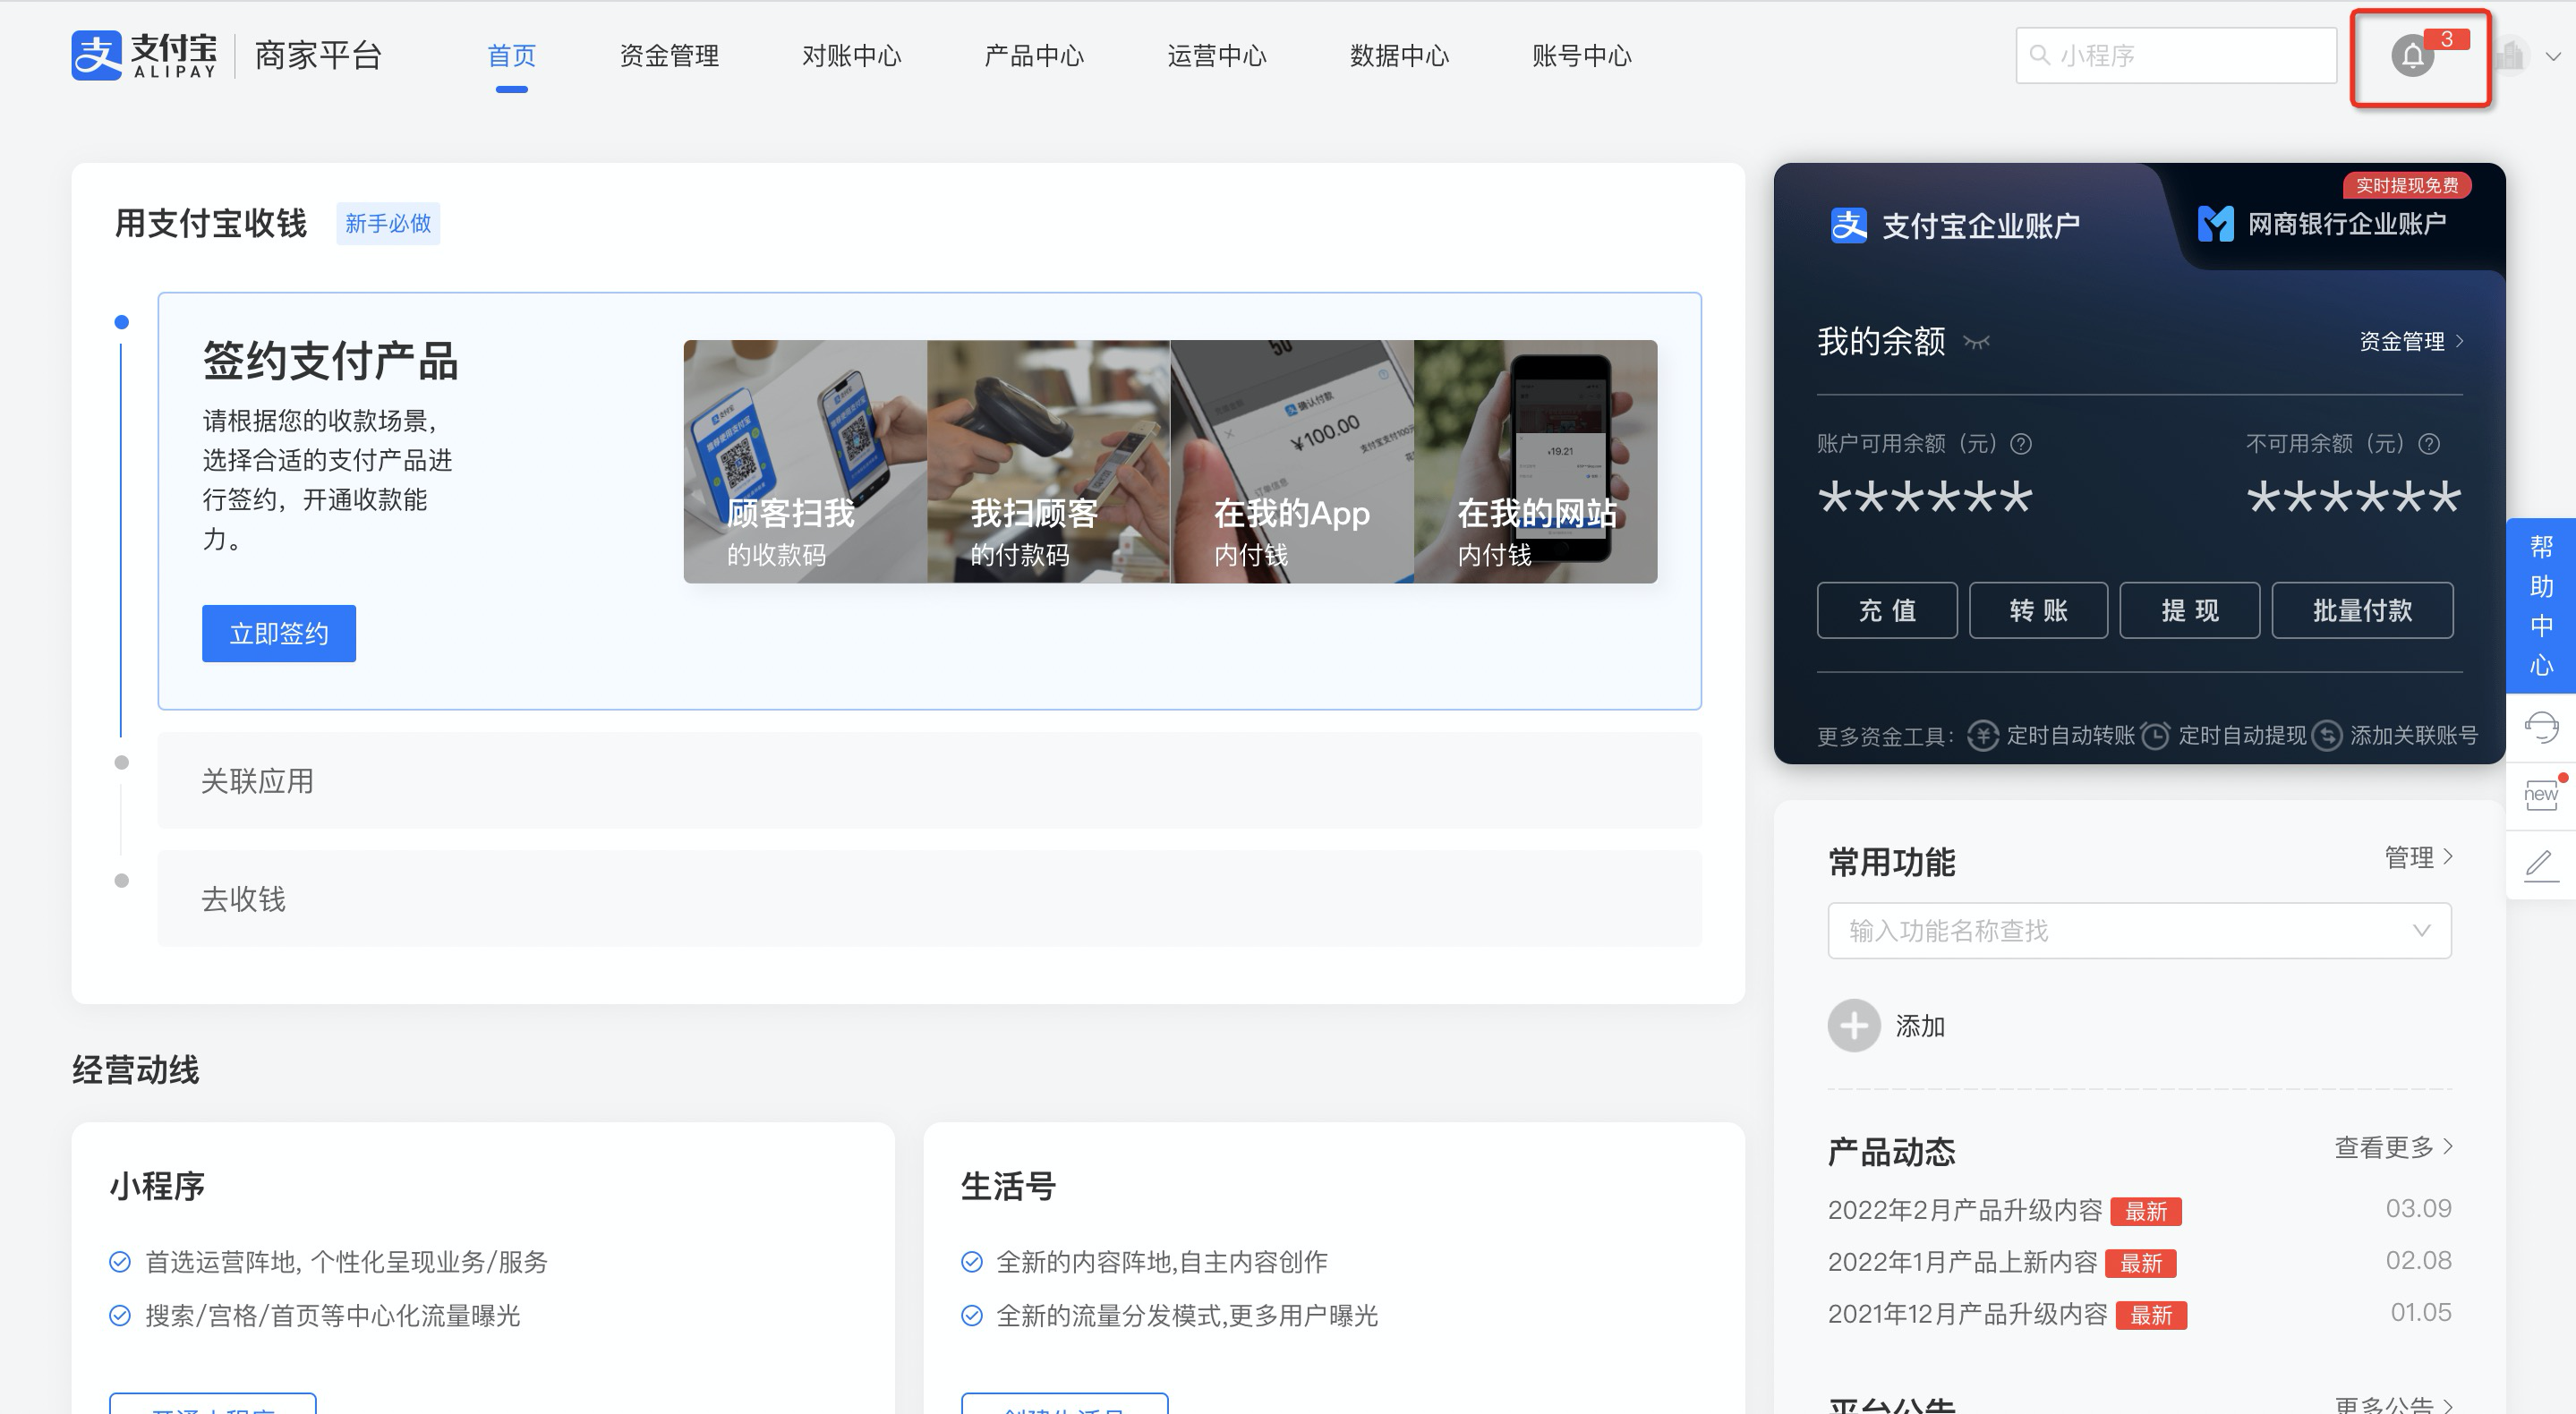2576x1414 pixels.
Task: Open the feedback pencil sidebar icon
Action: 2541,866
